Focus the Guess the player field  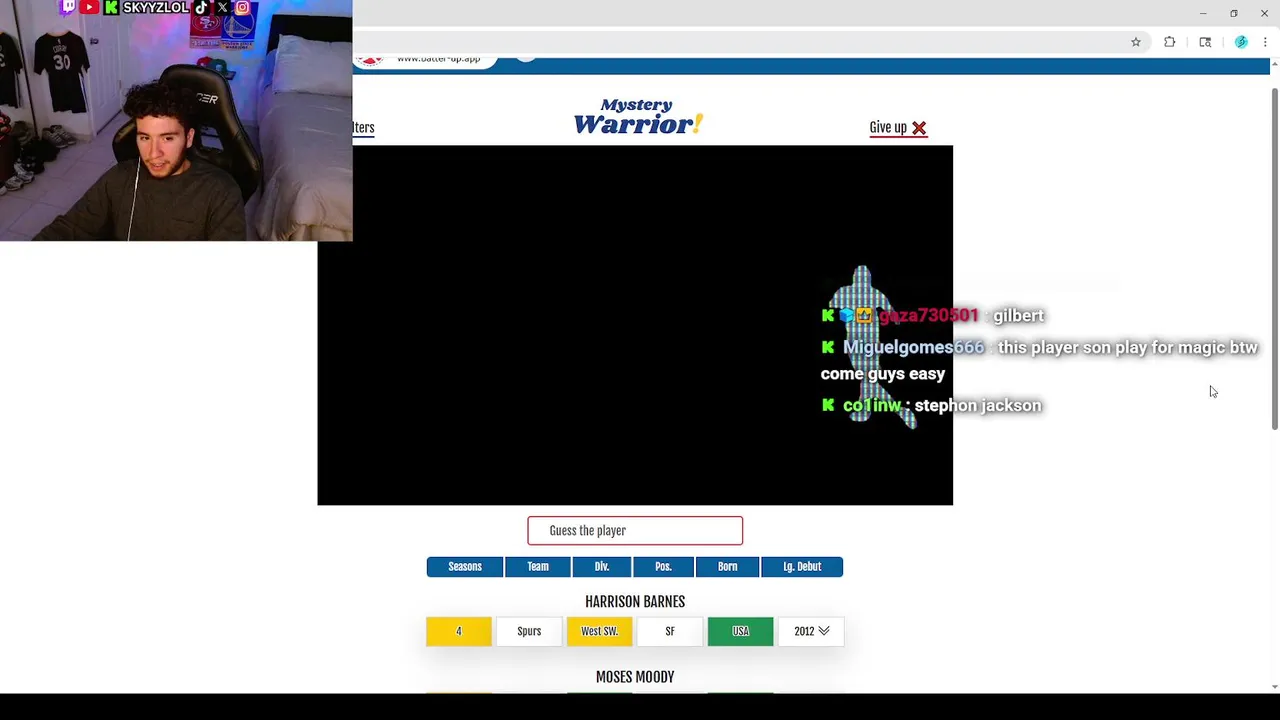pos(635,531)
